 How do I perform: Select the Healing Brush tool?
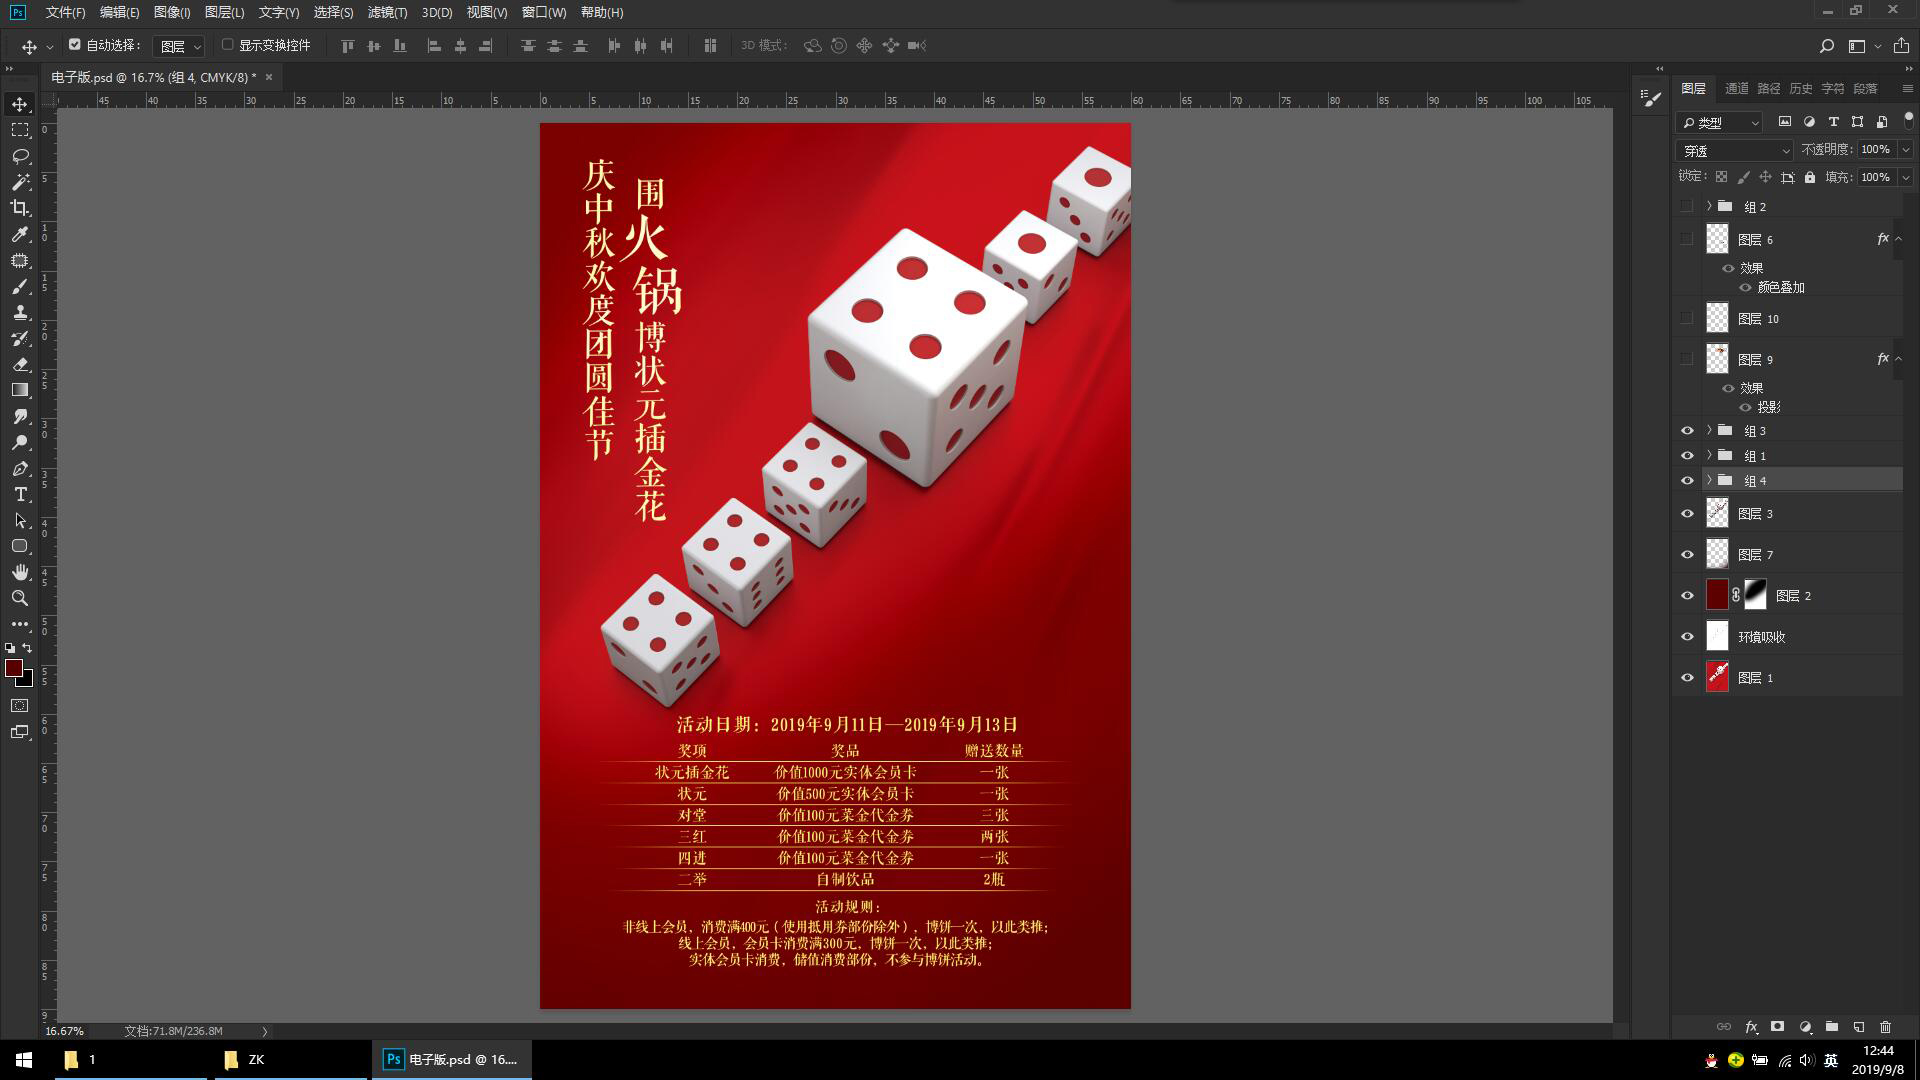pyautogui.click(x=20, y=260)
